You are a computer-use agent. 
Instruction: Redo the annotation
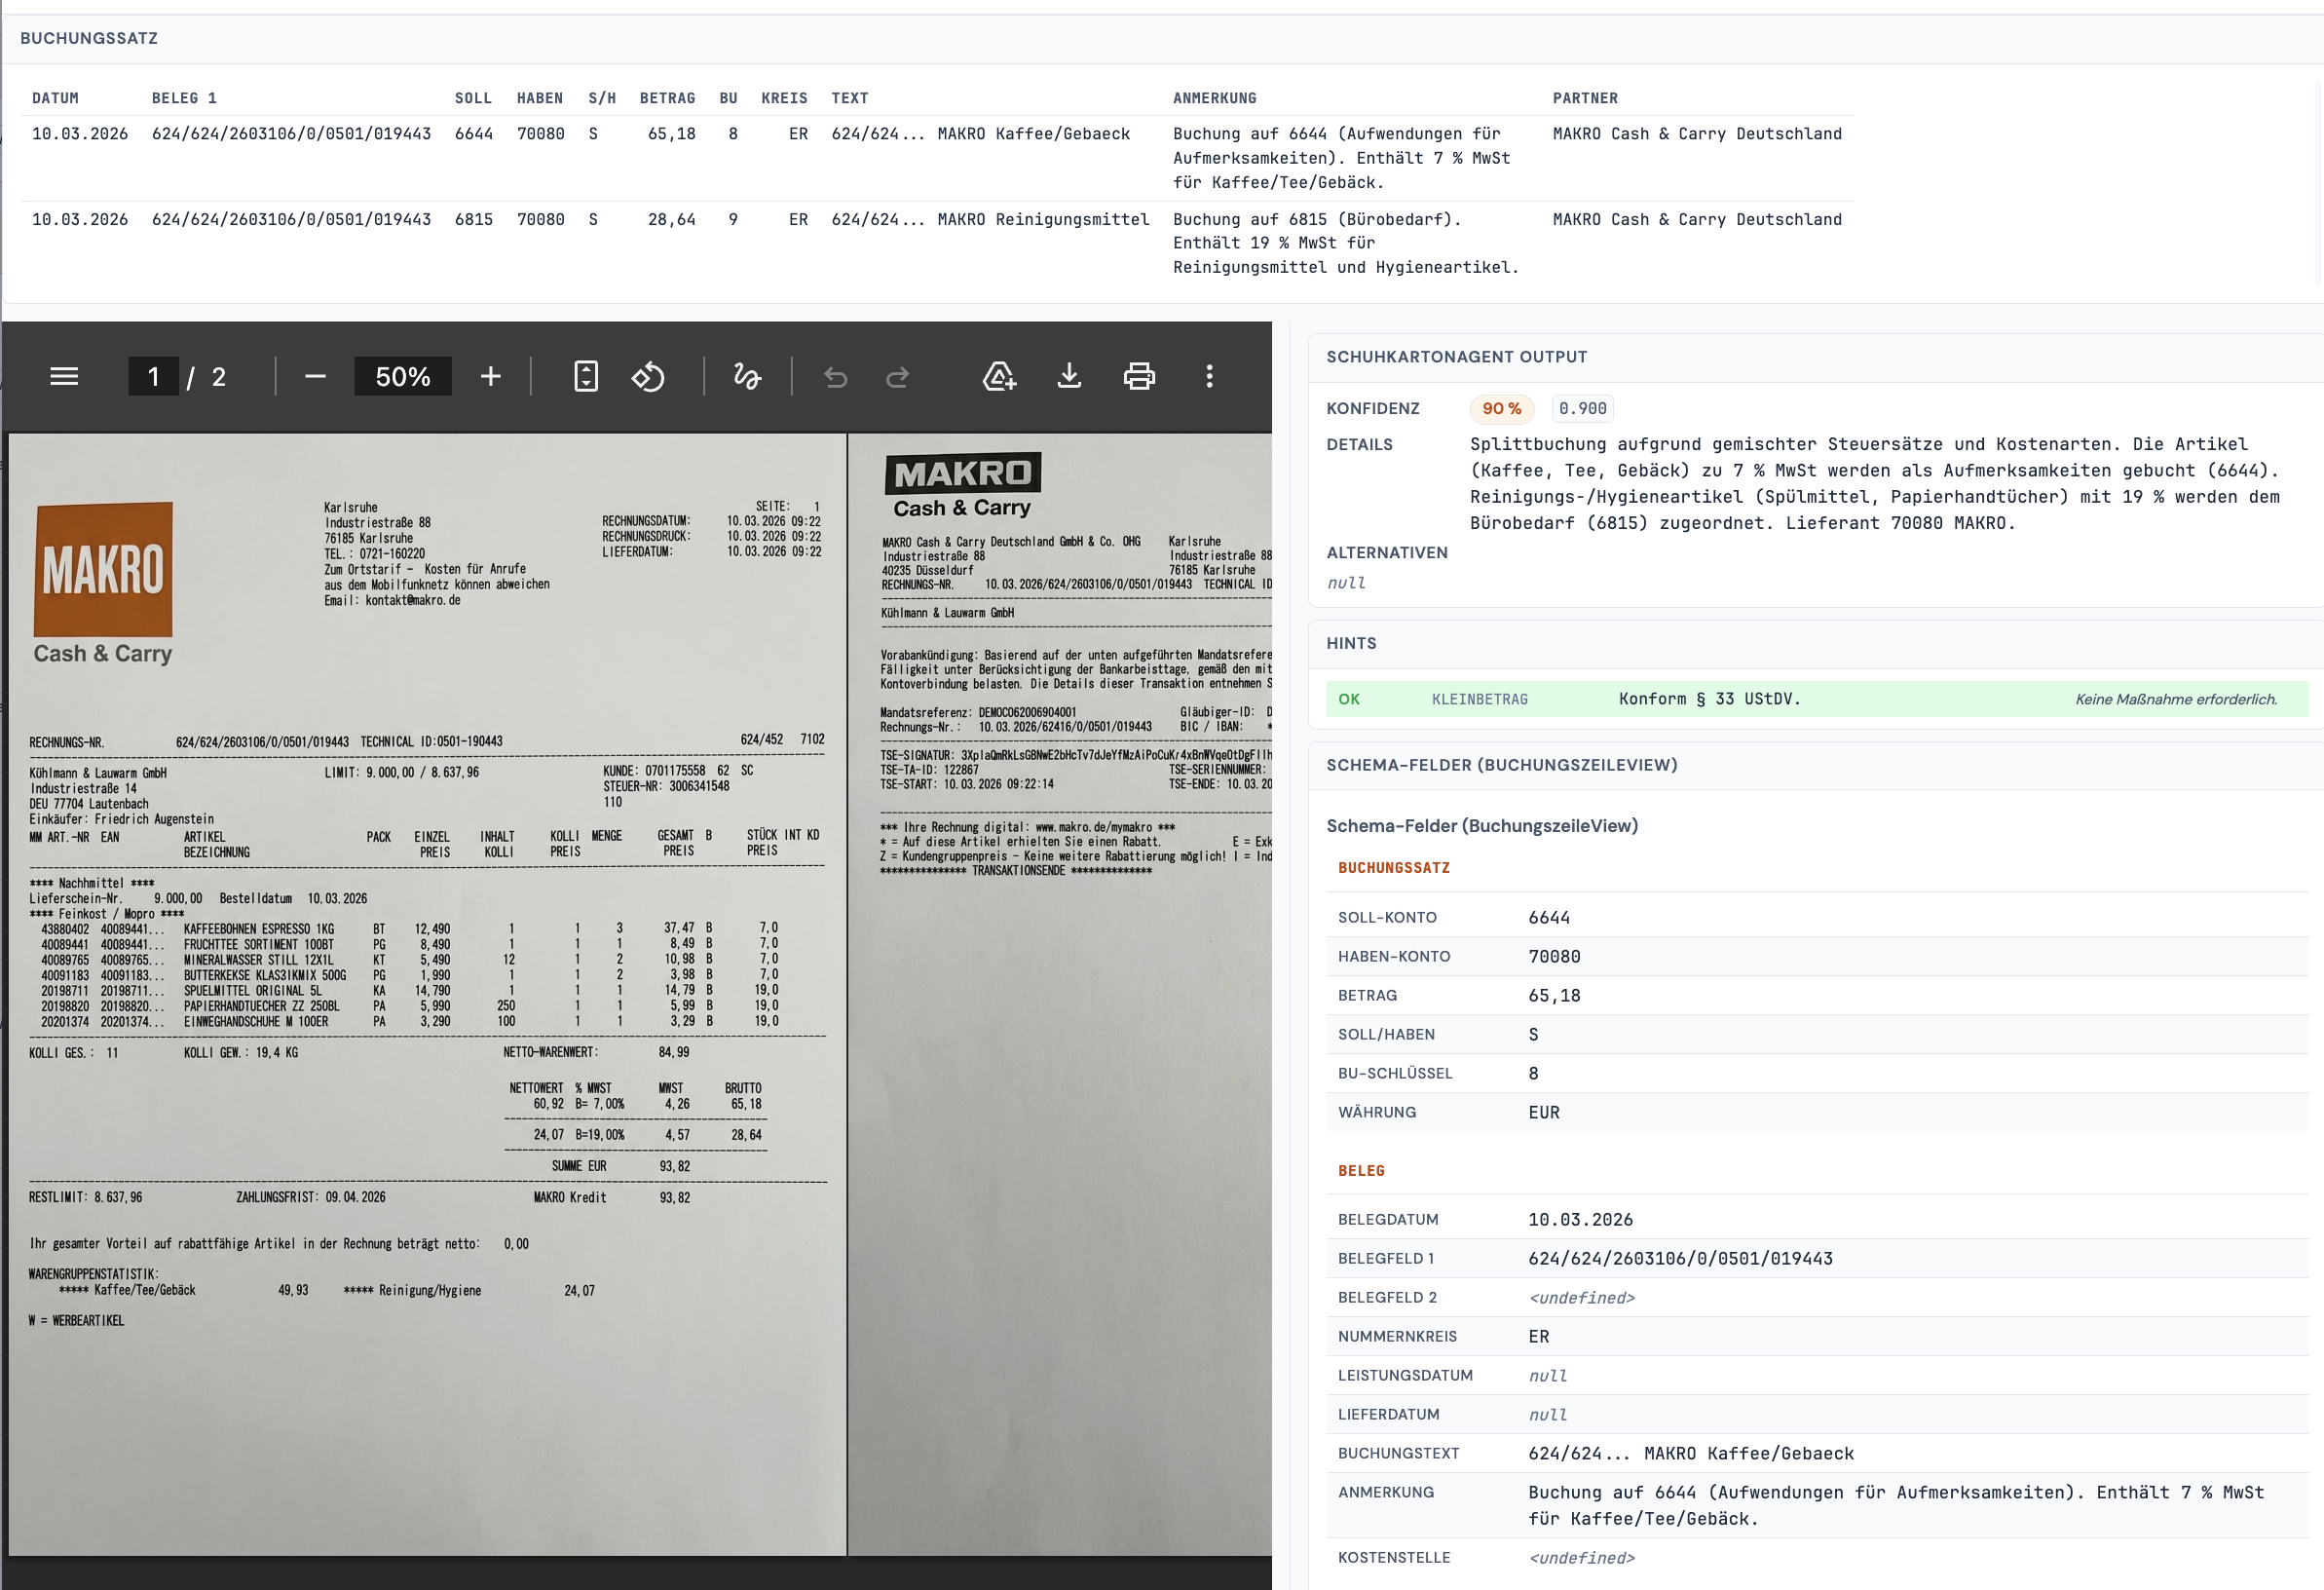(898, 376)
